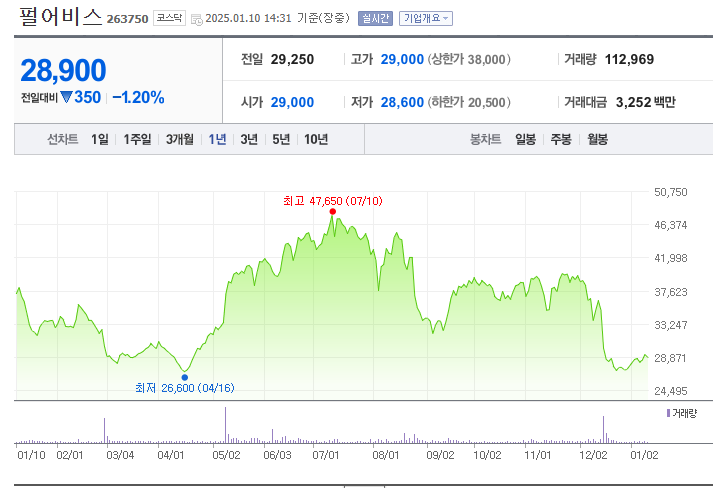Click the 상한가 38,000 text
Screen dimensions: 713x488
tap(469, 60)
